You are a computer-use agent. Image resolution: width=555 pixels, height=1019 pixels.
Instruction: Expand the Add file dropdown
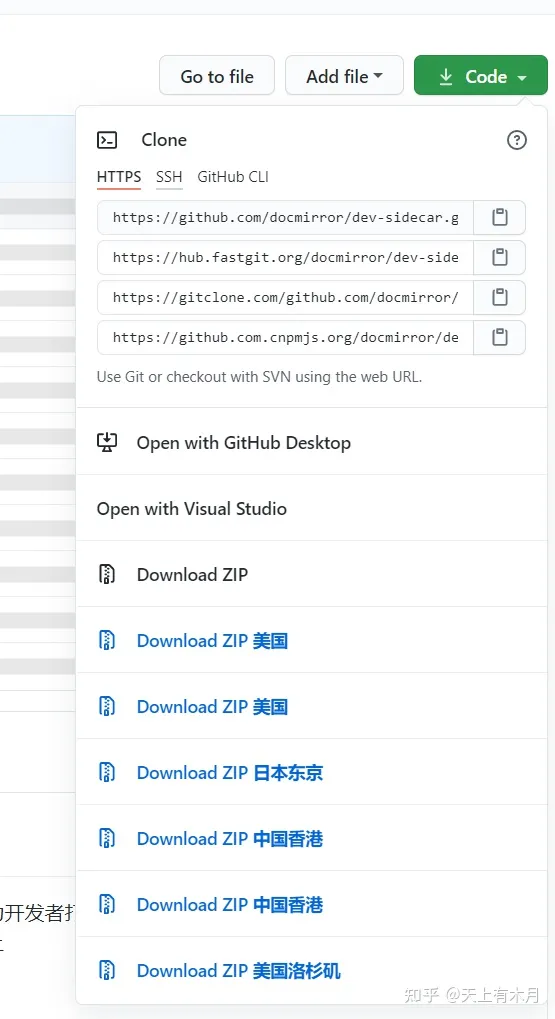[344, 76]
